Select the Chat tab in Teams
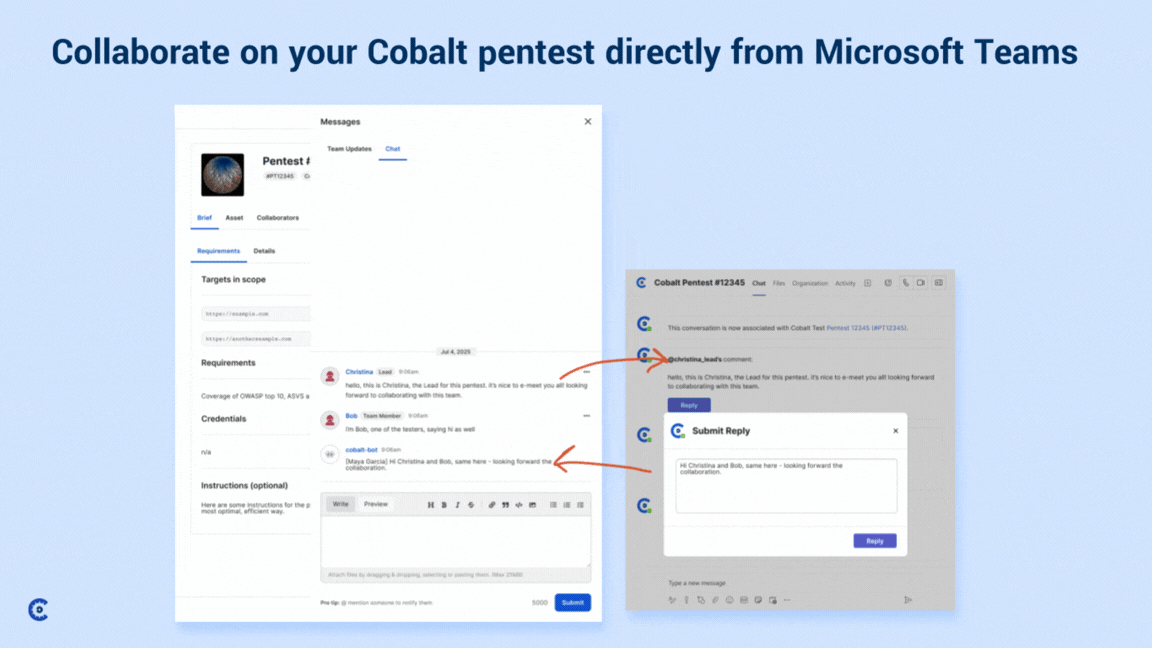 tap(759, 284)
